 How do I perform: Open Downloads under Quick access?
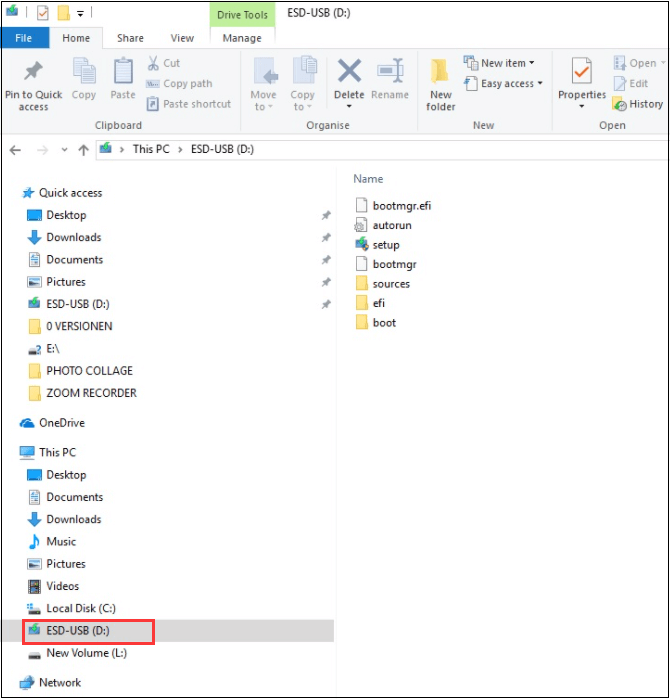(x=65, y=238)
